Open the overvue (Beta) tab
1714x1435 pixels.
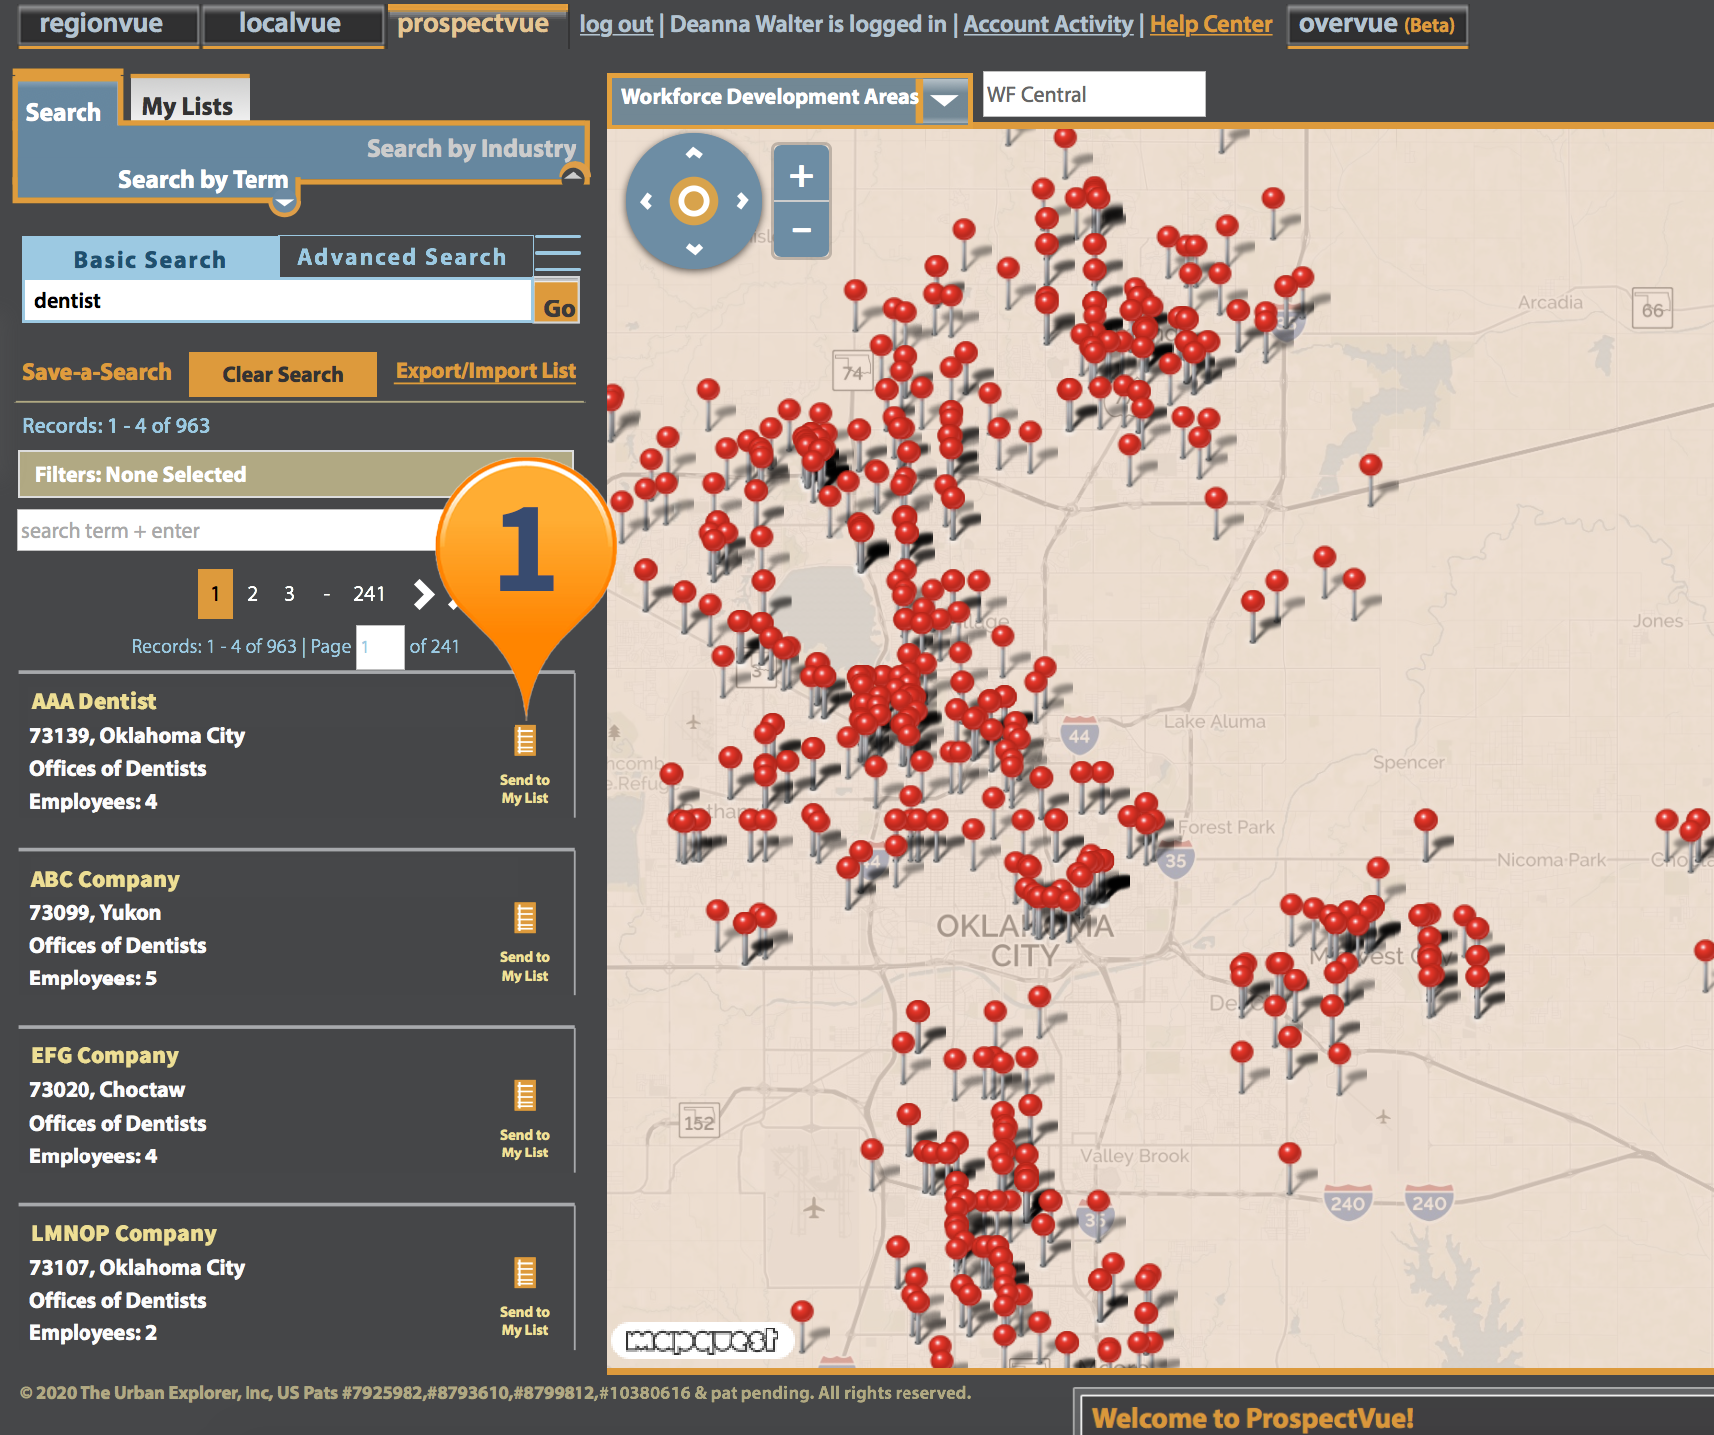click(1377, 24)
